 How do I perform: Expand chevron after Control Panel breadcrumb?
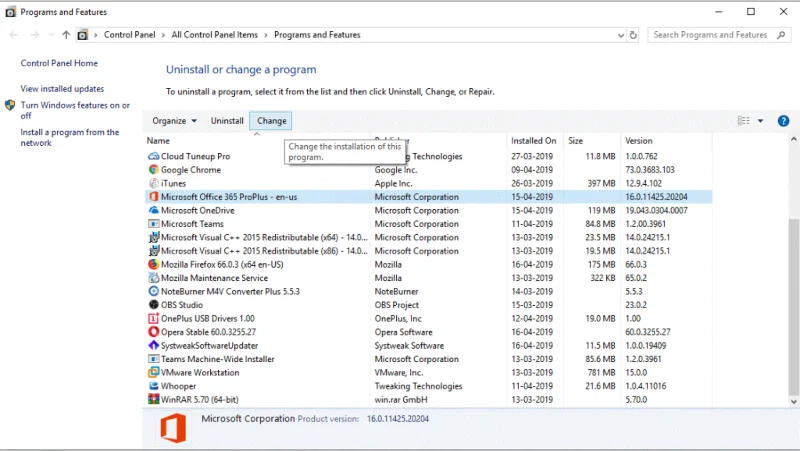click(x=163, y=35)
